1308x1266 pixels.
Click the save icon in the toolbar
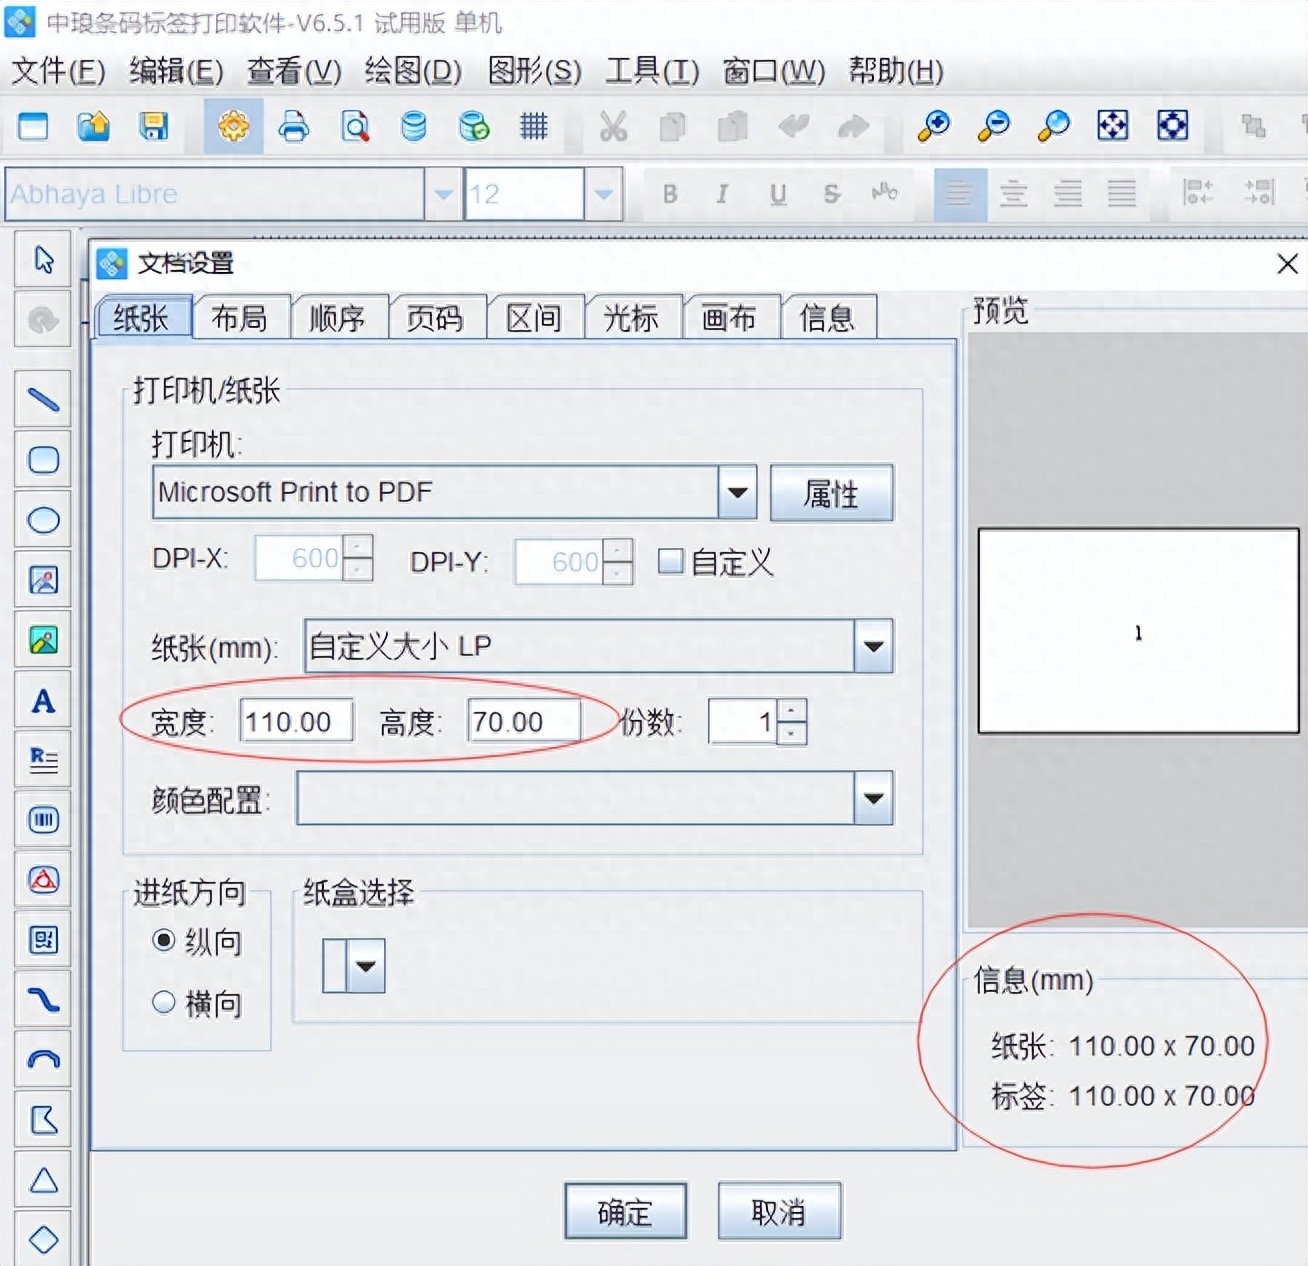click(x=153, y=127)
